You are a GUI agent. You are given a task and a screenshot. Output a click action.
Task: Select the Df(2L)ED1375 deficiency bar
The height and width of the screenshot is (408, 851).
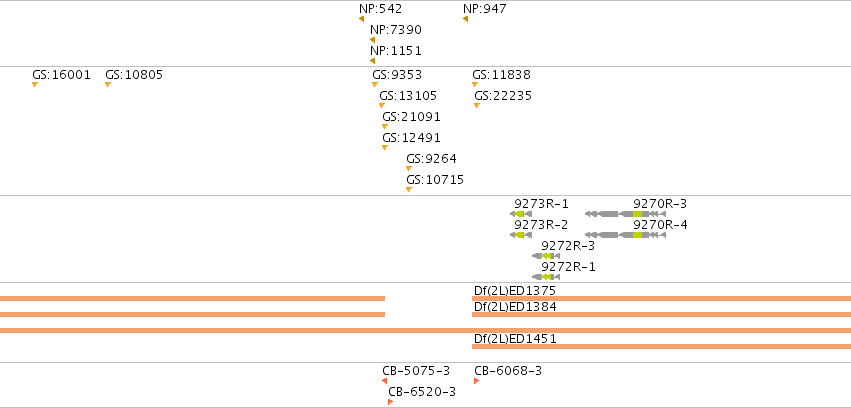[662, 298]
